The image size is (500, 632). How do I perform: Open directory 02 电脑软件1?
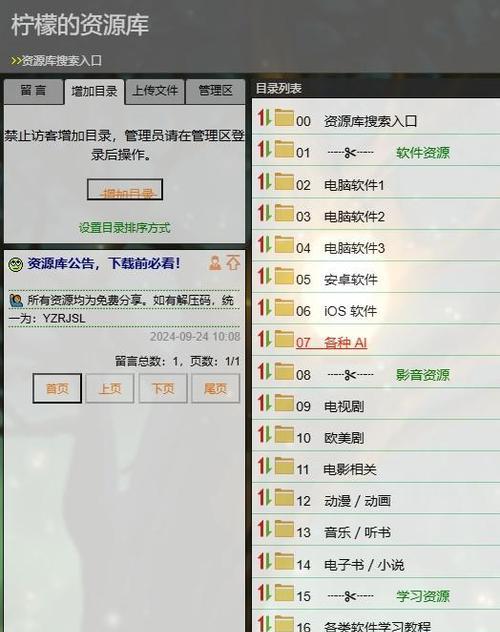340,185
